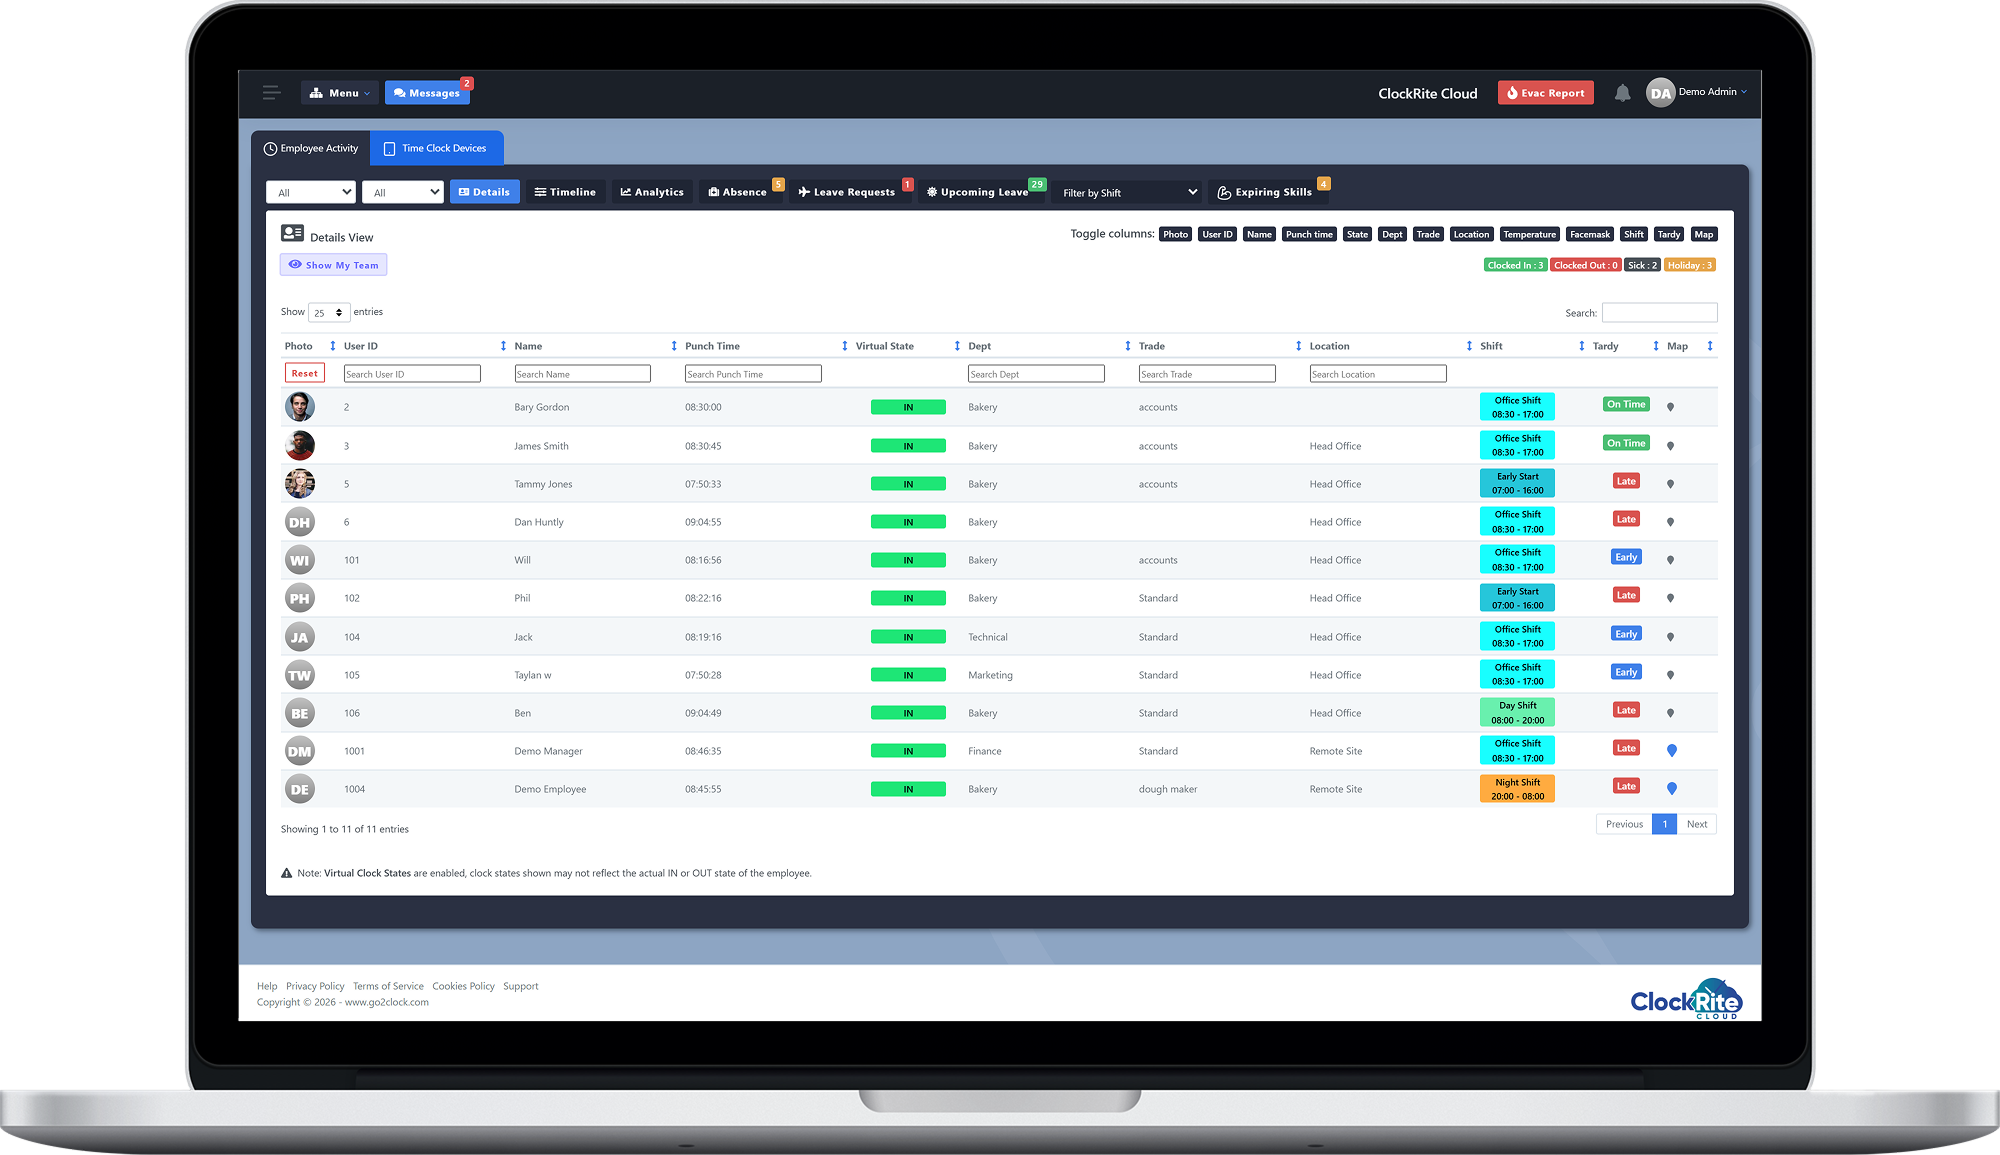Image resolution: width=2000 pixels, height=1155 pixels.
Task: Toggle the Facemask column visibility
Action: [1589, 235]
